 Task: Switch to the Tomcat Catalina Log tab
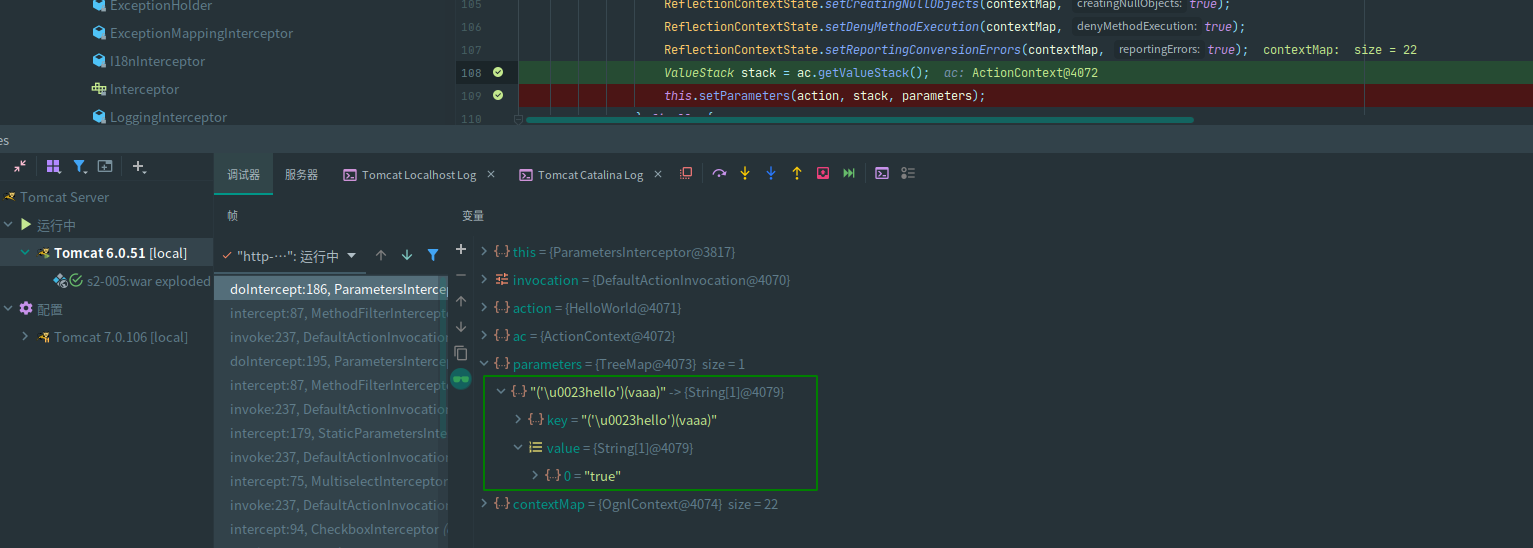click(590, 175)
